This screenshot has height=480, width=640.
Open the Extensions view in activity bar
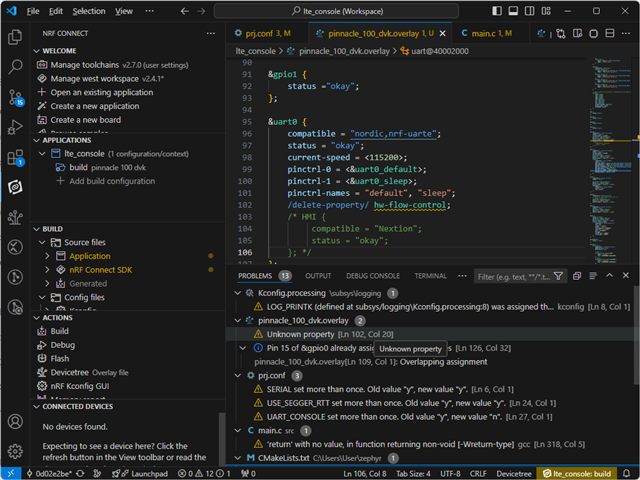[x=16, y=157]
